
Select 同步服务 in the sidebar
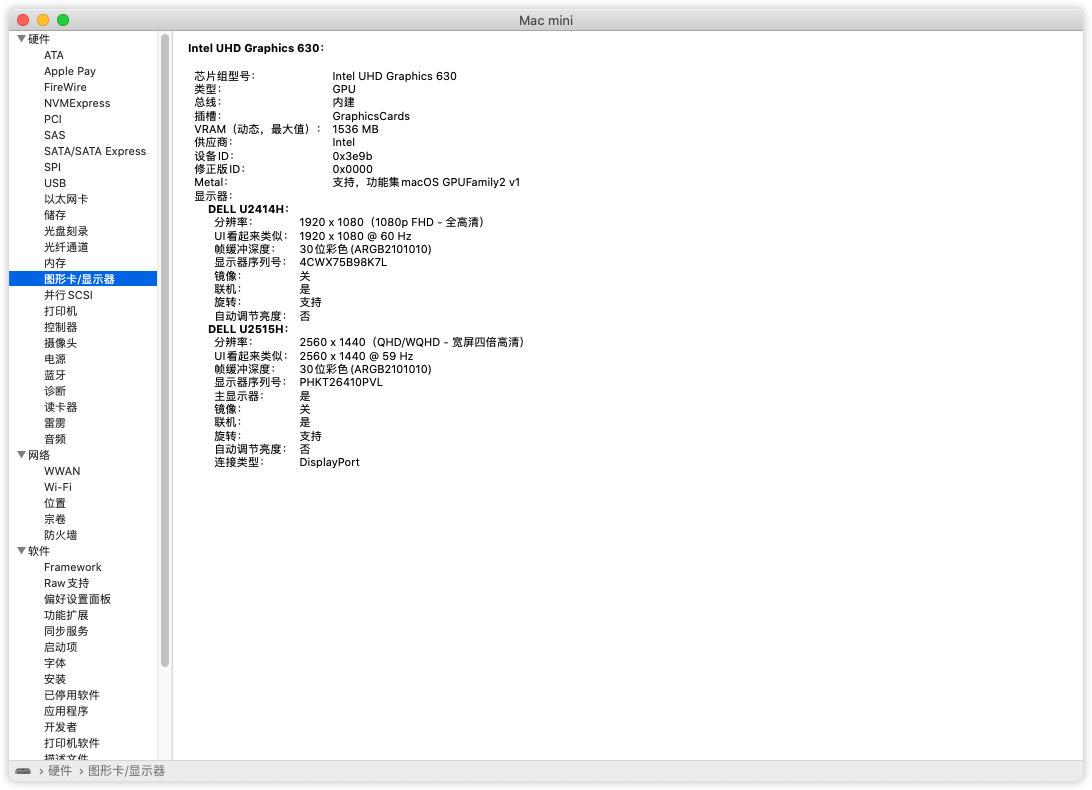(66, 632)
